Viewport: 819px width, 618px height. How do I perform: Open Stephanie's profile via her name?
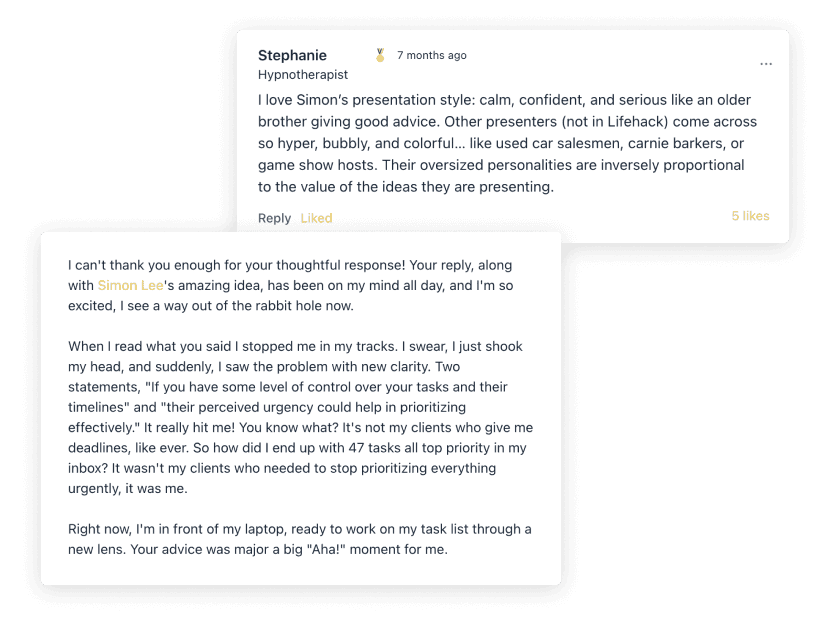(292, 55)
